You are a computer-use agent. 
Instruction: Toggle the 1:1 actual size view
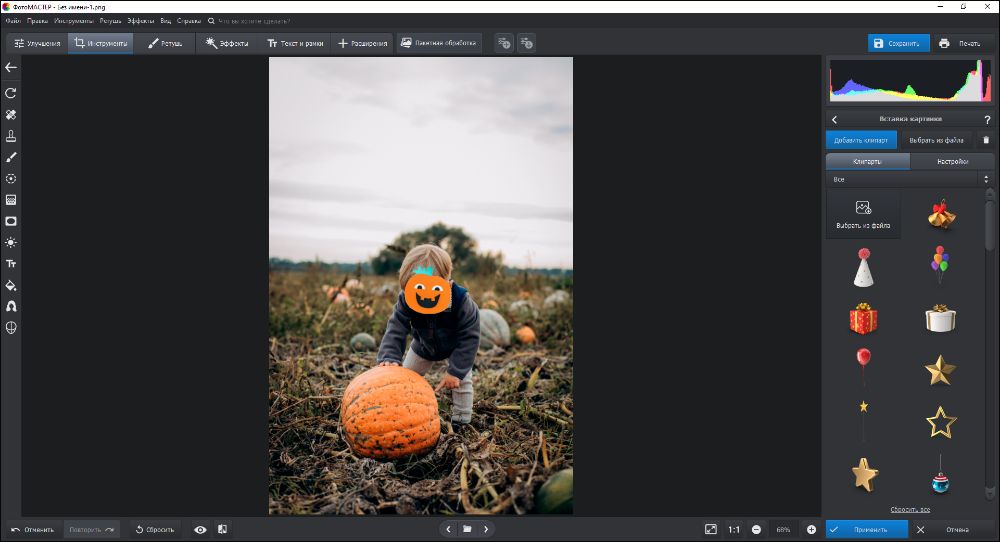734,529
